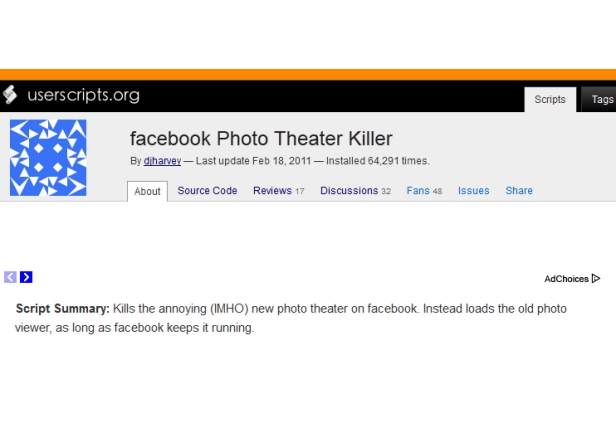Open the Discussions tab

tap(356, 191)
